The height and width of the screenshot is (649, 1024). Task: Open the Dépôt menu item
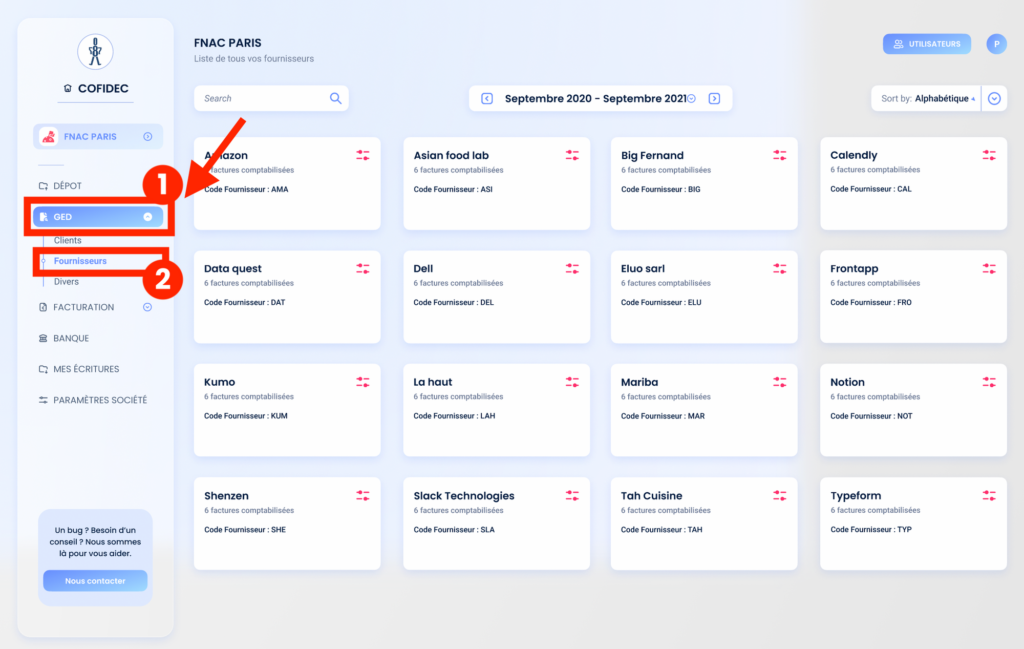[x=67, y=186]
